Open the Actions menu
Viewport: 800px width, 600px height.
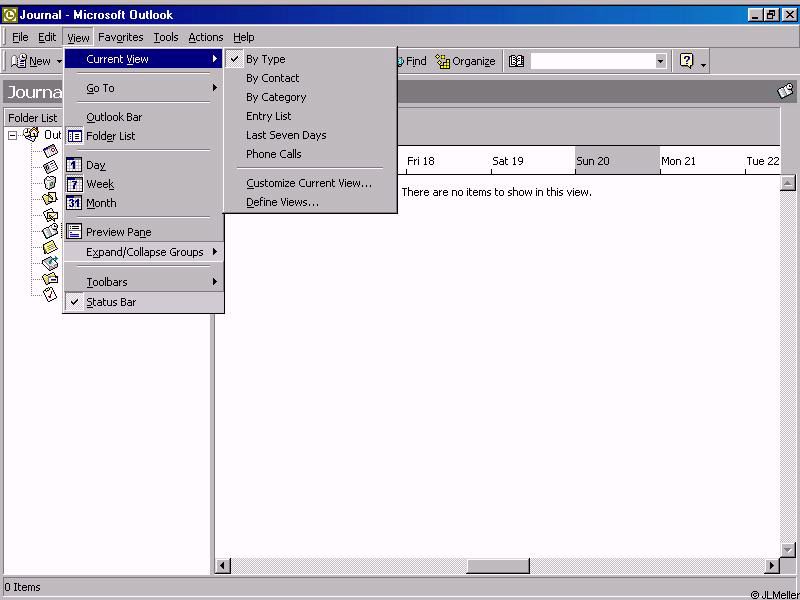[x=206, y=37]
